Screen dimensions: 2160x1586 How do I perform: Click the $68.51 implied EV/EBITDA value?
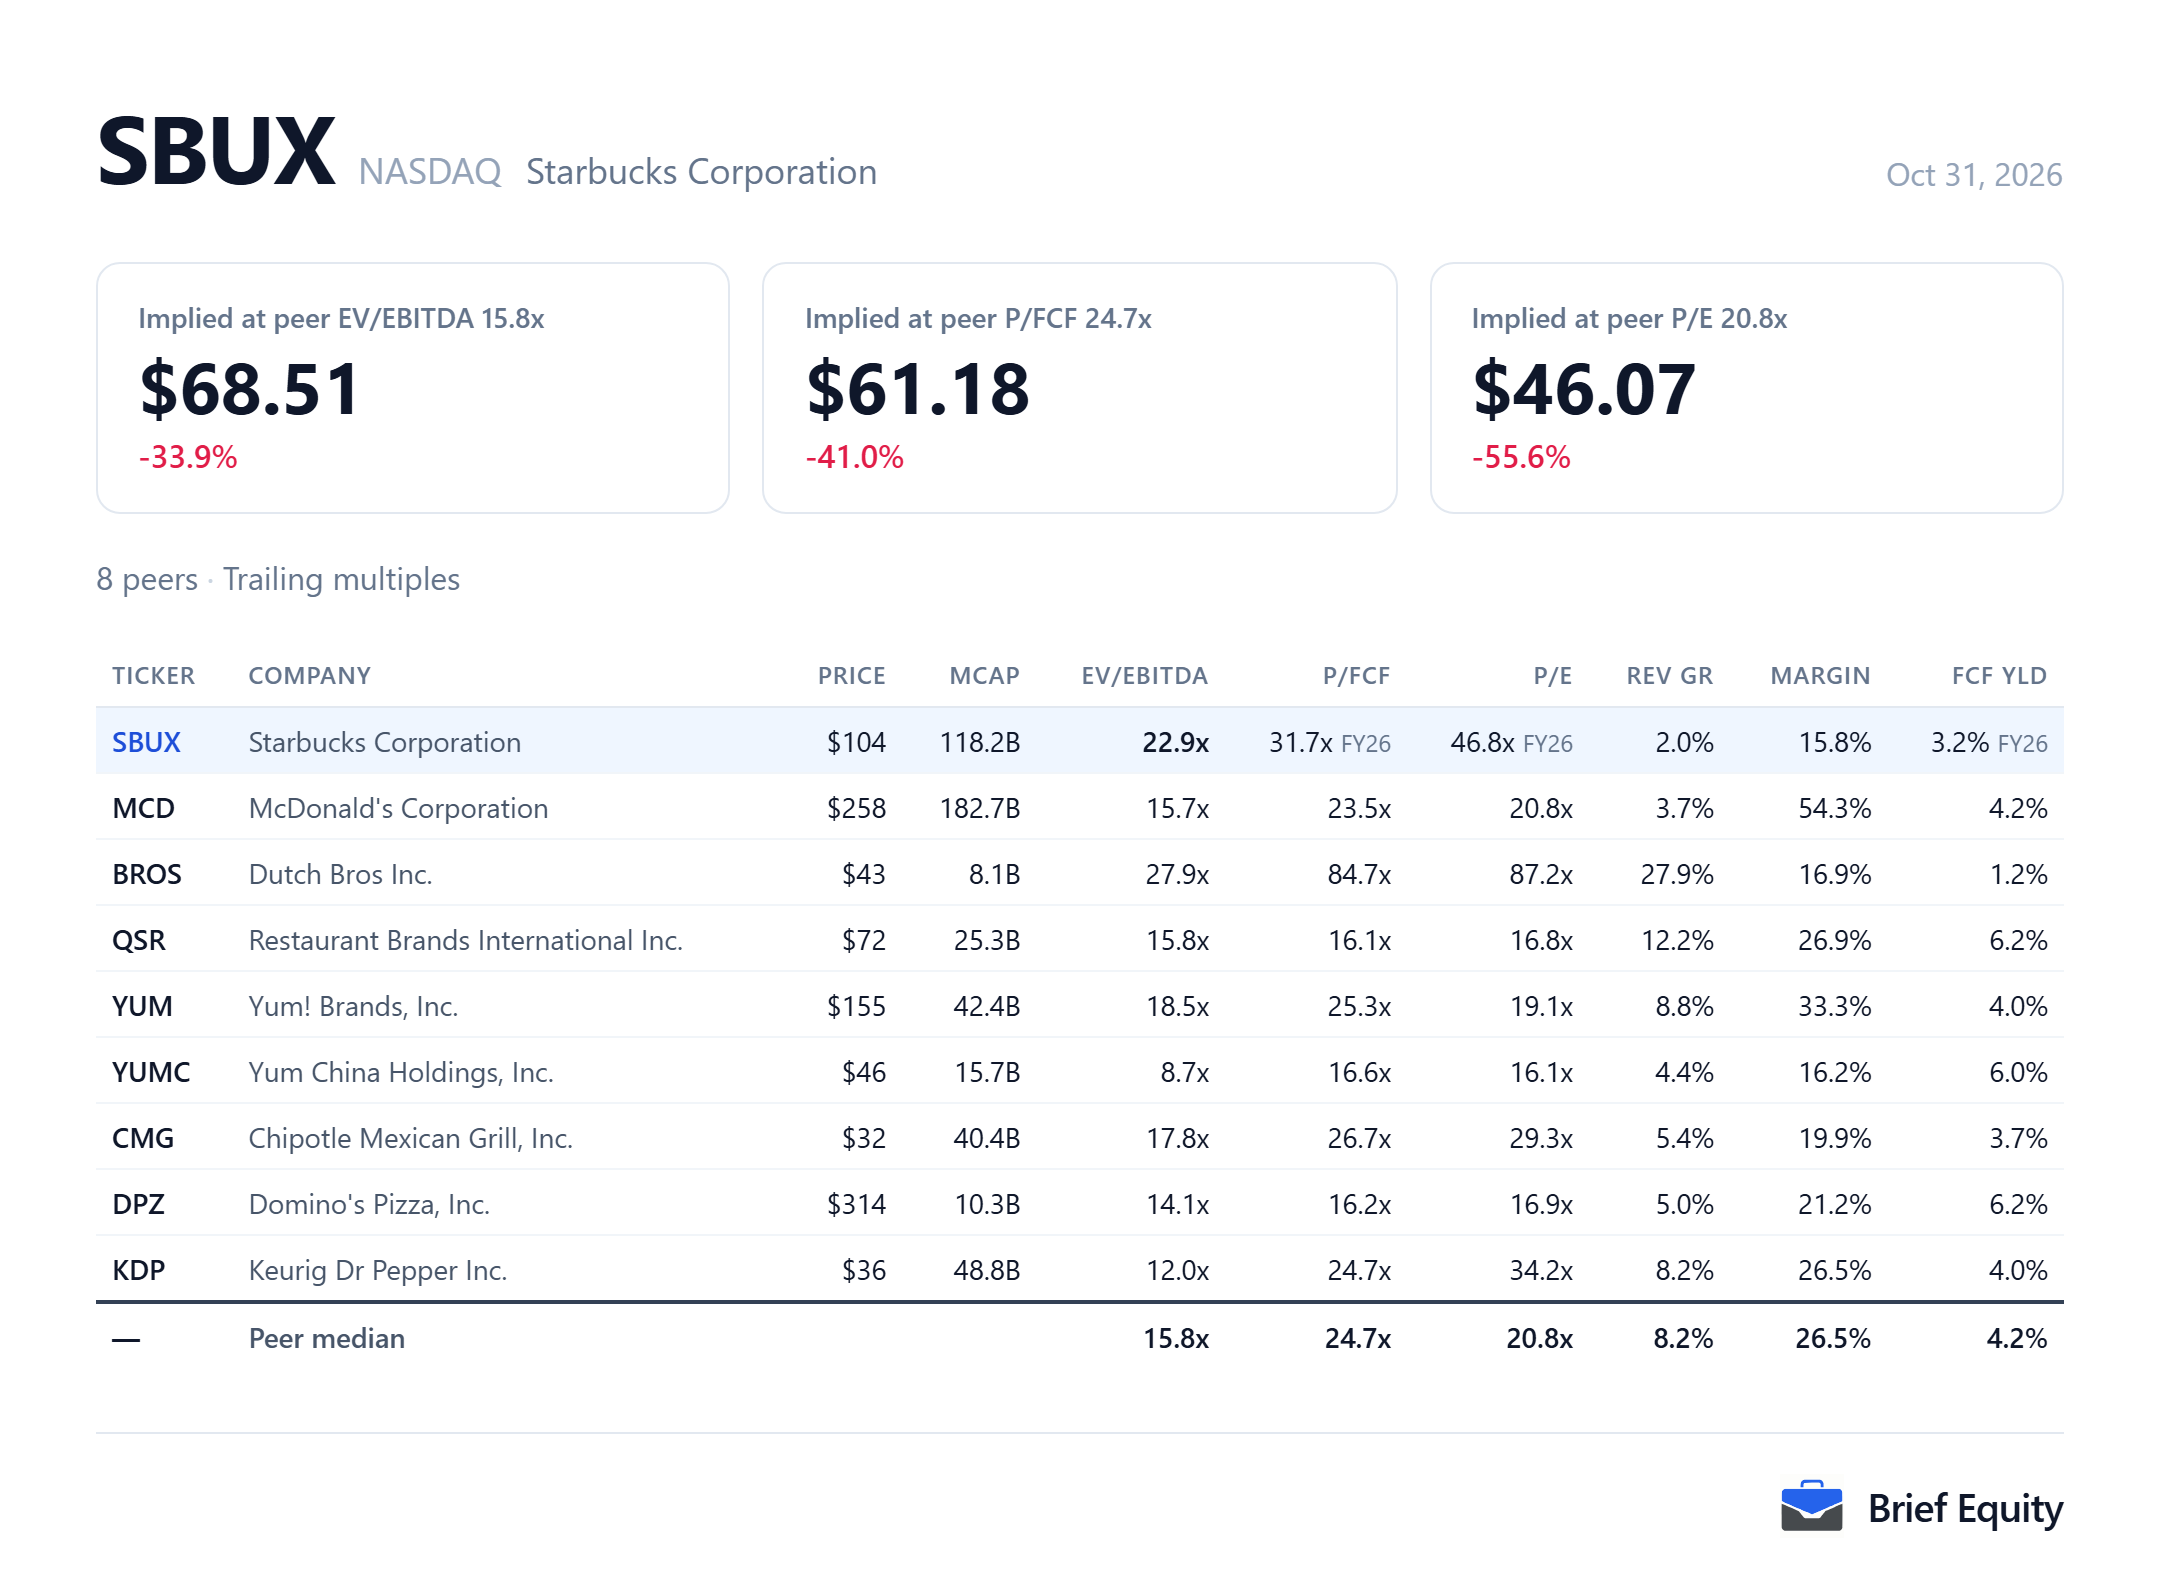click(x=249, y=389)
